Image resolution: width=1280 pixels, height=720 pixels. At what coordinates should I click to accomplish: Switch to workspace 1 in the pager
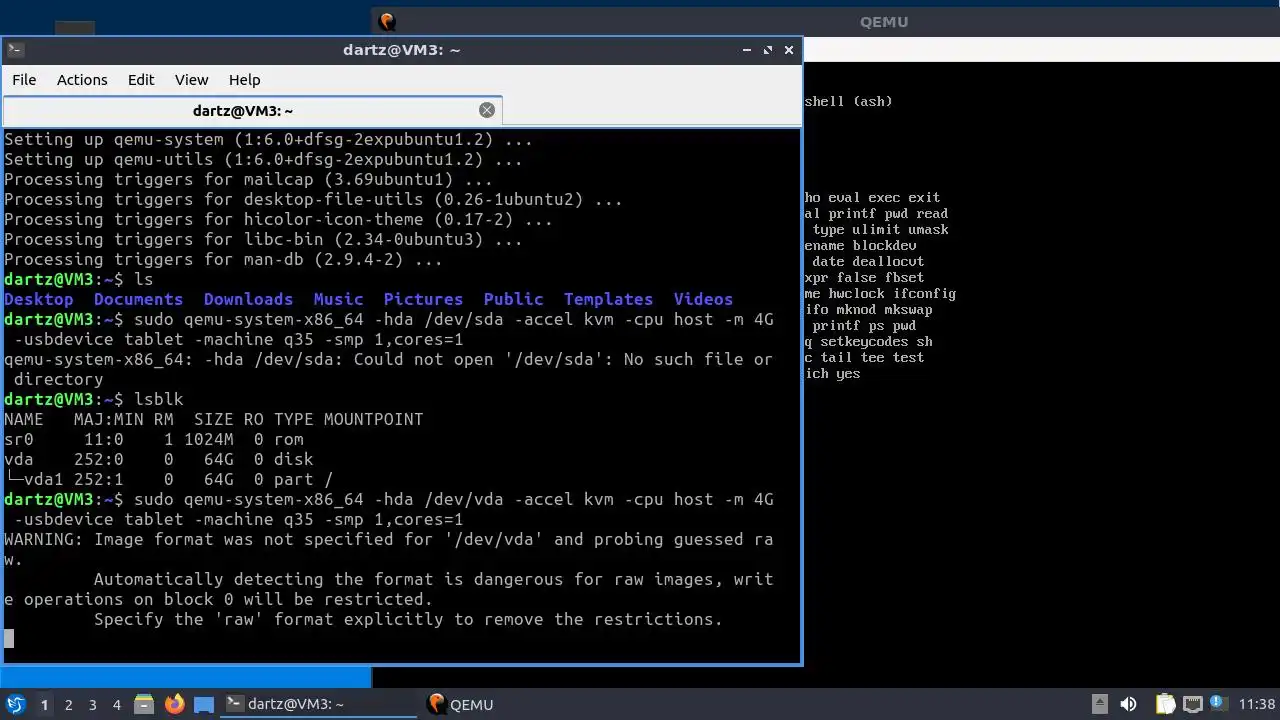coord(44,704)
